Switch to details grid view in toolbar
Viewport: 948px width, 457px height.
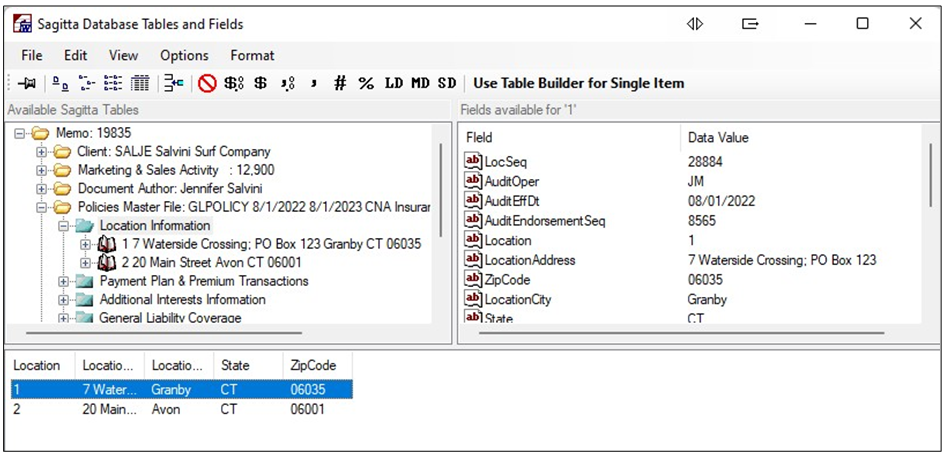140,84
